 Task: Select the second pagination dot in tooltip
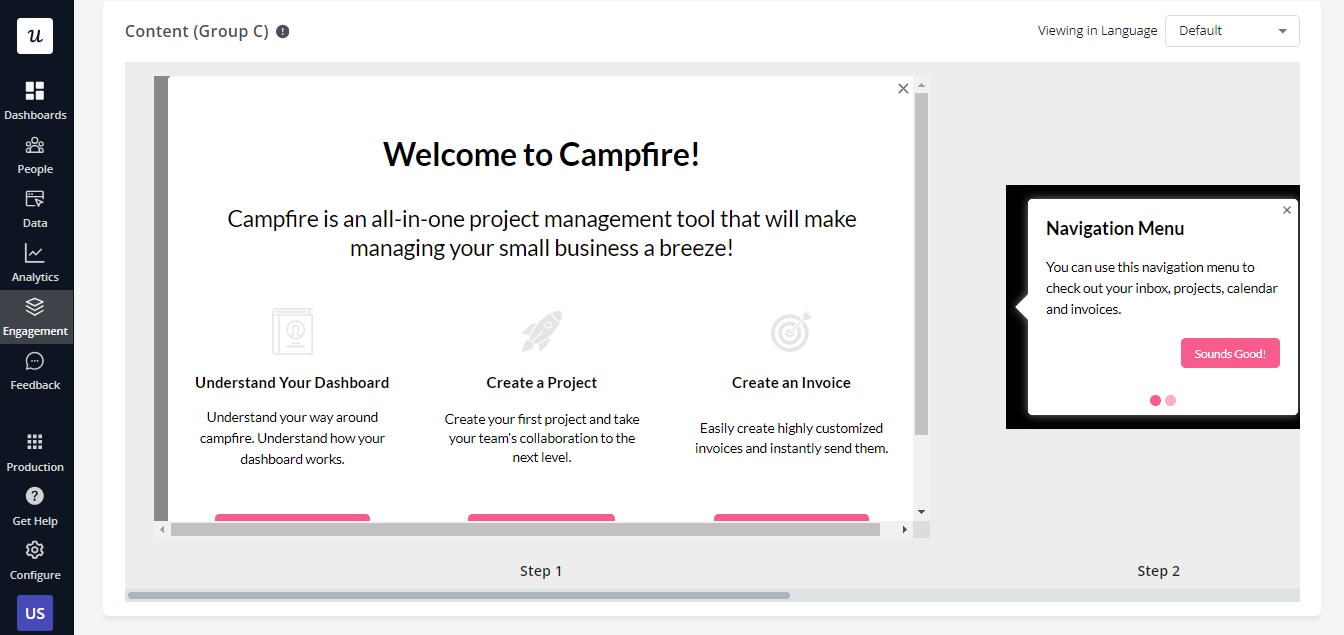pyautogui.click(x=1171, y=400)
